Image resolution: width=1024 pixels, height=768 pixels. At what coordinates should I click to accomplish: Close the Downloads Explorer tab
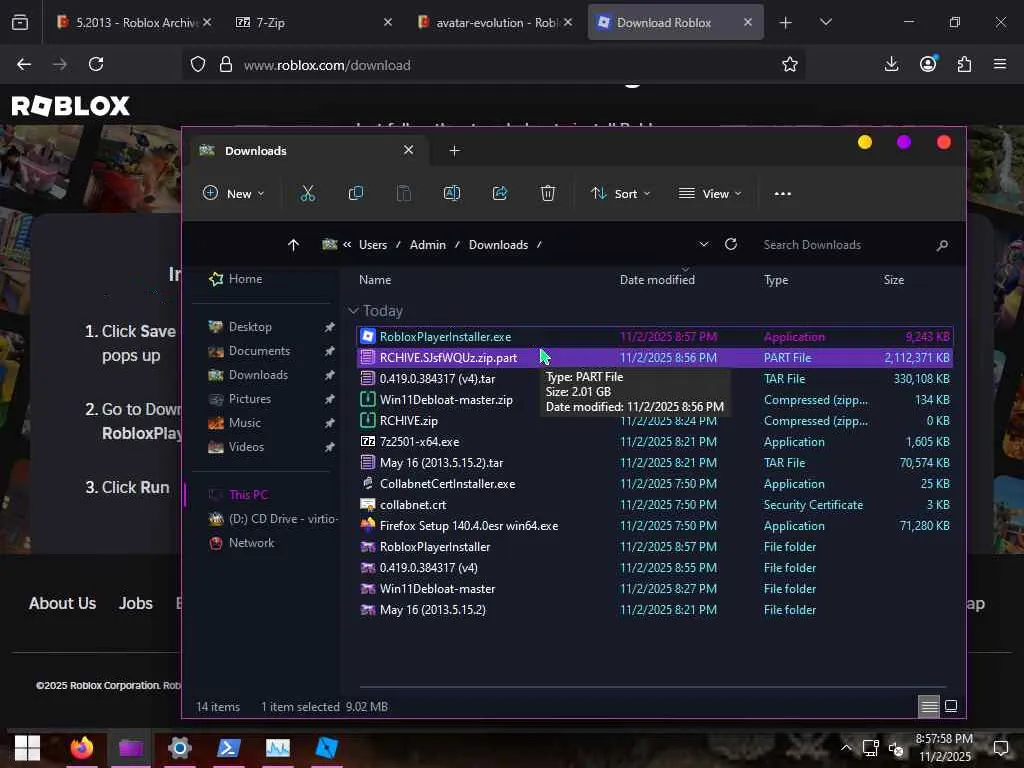click(408, 150)
